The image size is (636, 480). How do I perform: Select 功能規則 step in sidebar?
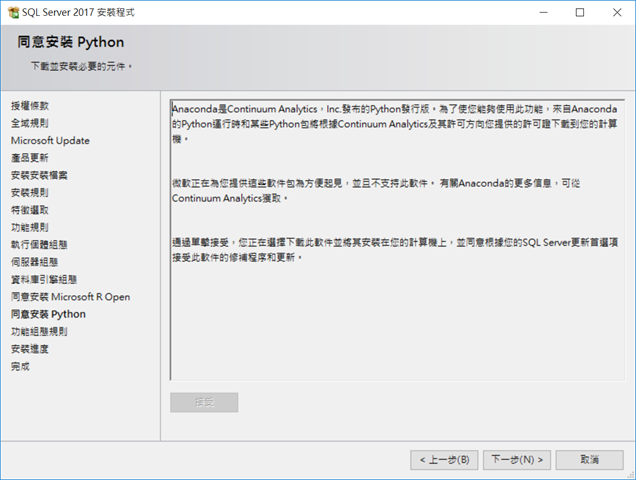30,227
